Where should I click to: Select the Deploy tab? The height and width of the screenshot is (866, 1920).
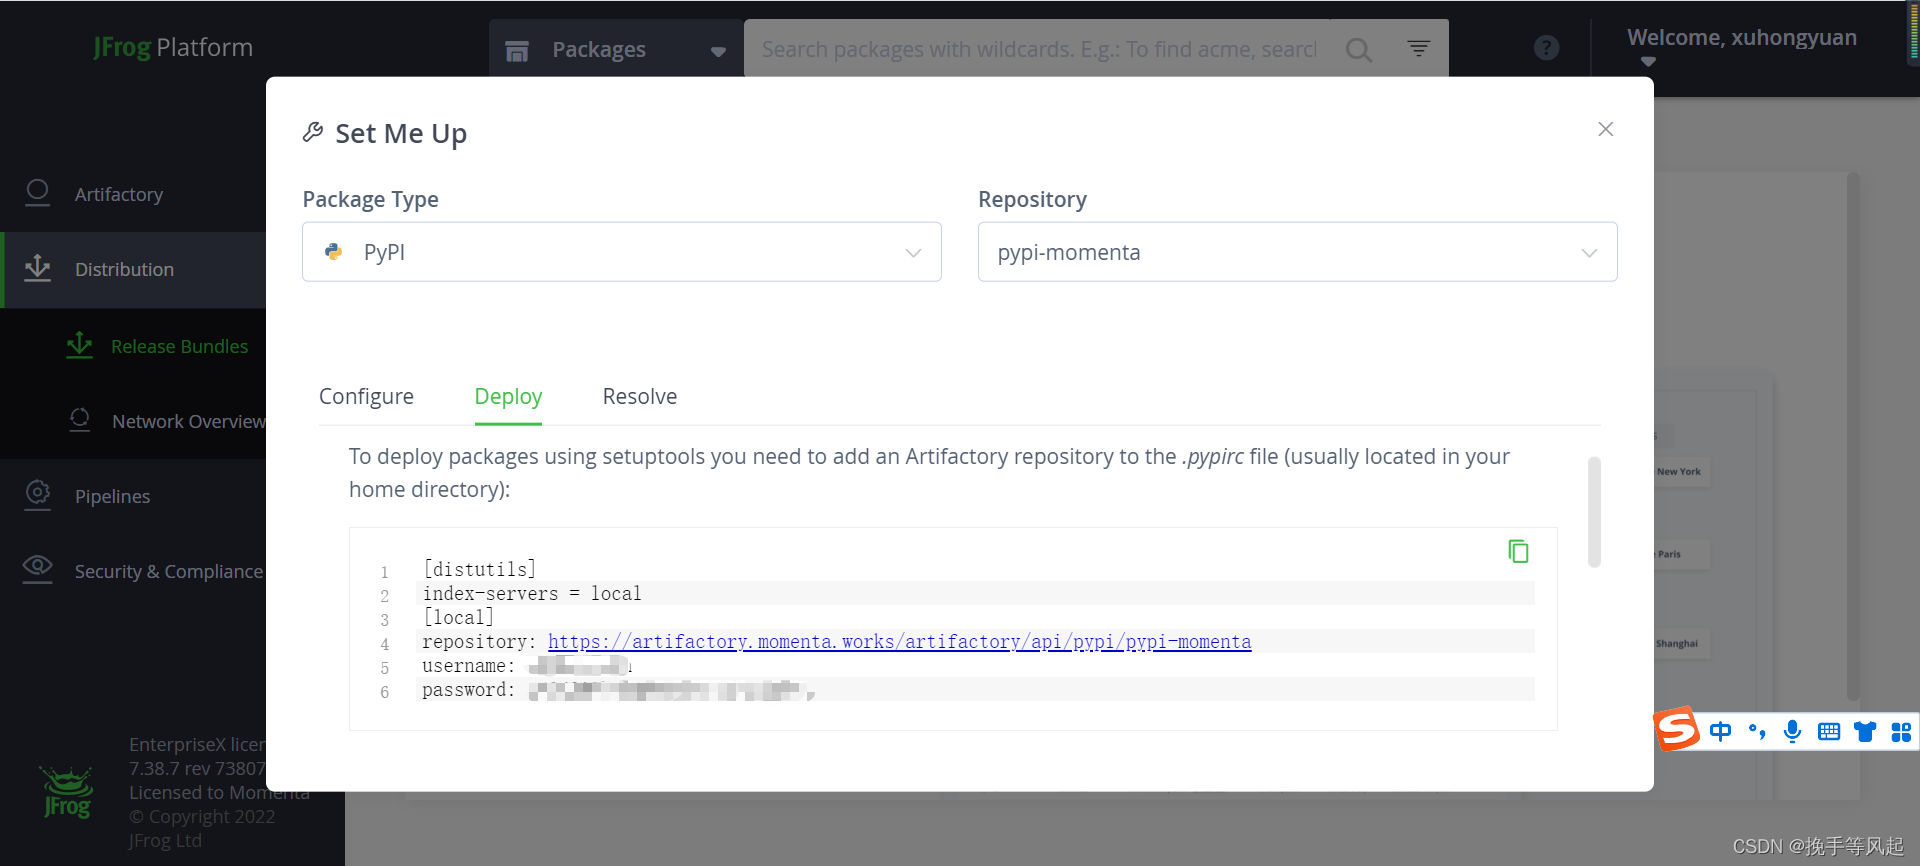point(508,396)
